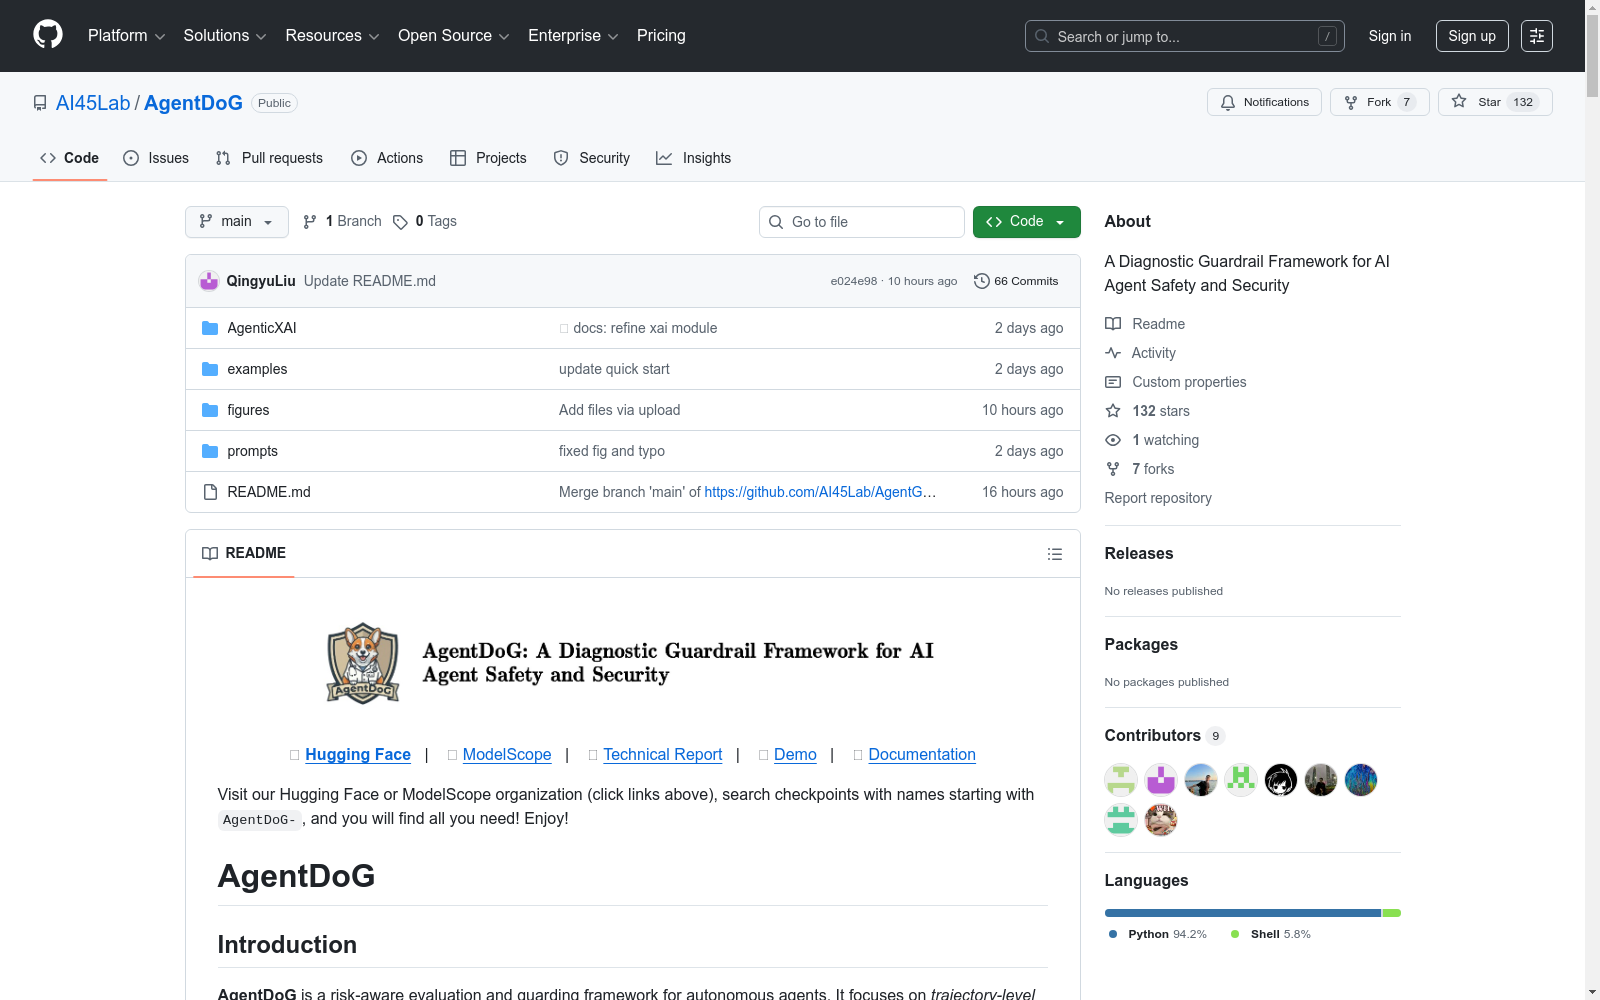This screenshot has height=1000, width=1600.
Task: Open the first contributor avatar
Action: click(1121, 780)
